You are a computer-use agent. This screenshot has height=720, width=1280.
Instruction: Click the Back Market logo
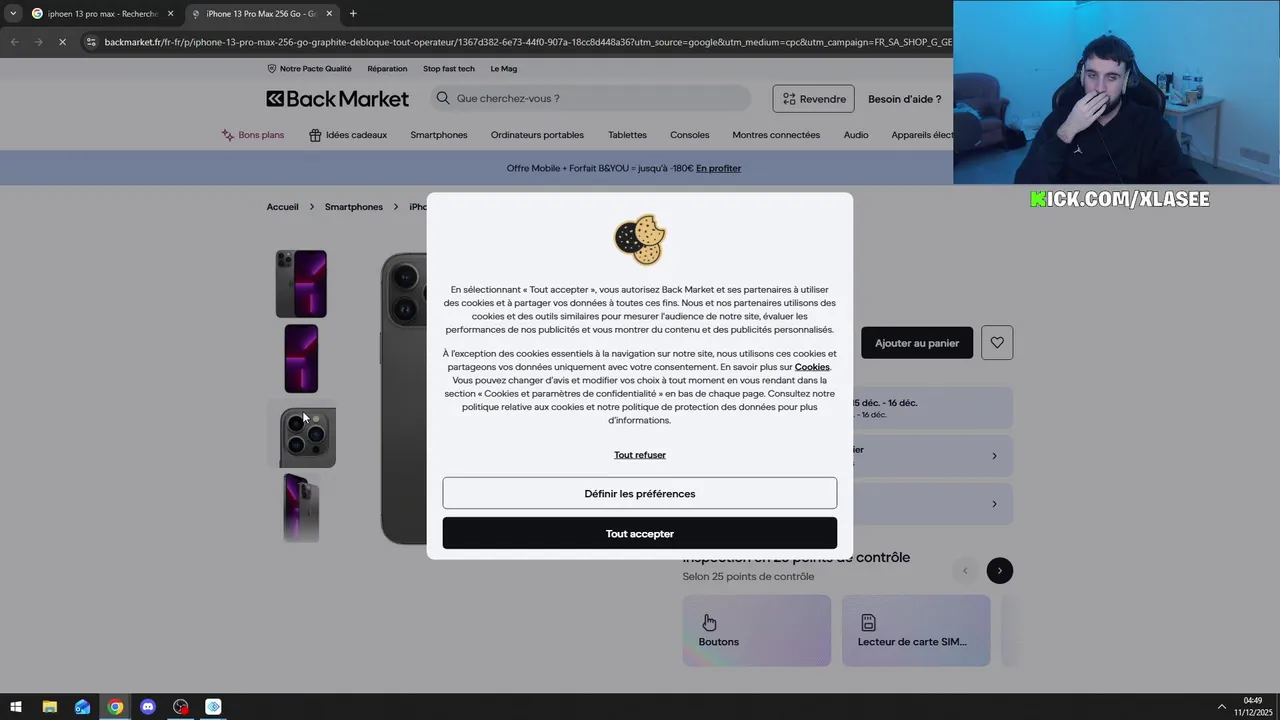pyautogui.click(x=337, y=98)
